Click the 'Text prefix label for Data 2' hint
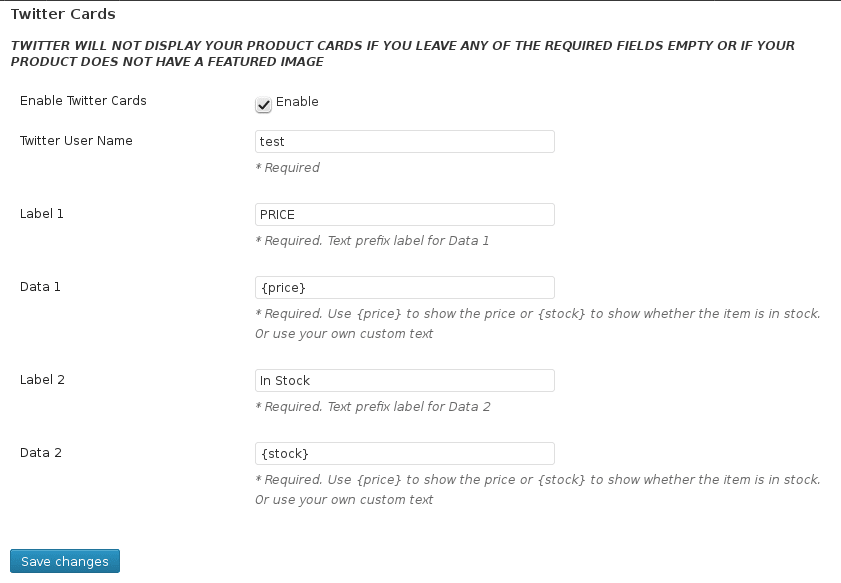The width and height of the screenshot is (841, 583). point(409,407)
